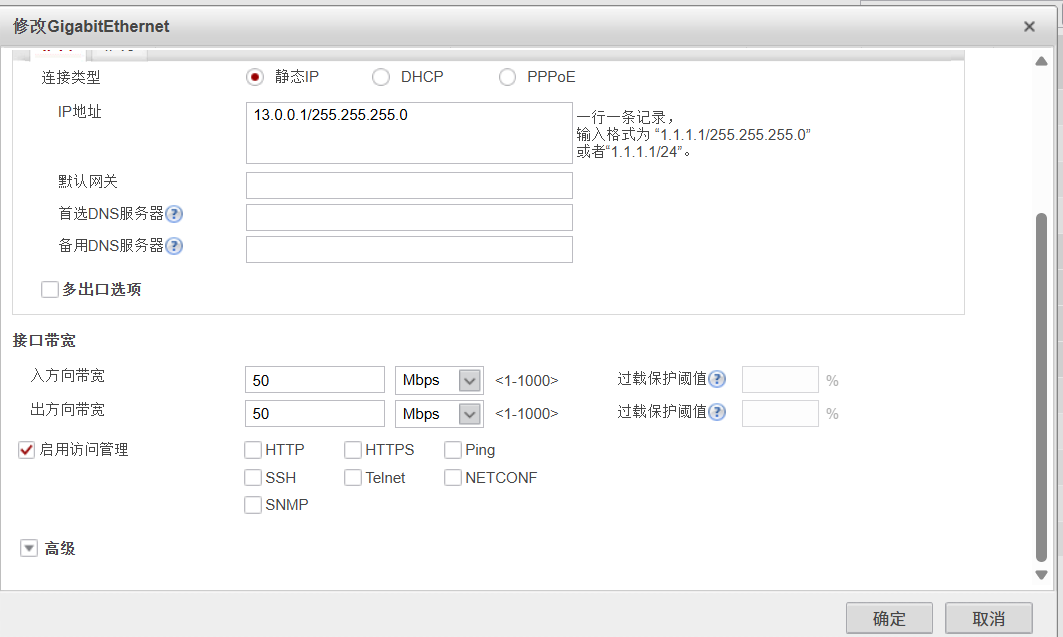The height and width of the screenshot is (637, 1063).
Task: Enable Telnet access checkbox
Action: [x=353, y=478]
